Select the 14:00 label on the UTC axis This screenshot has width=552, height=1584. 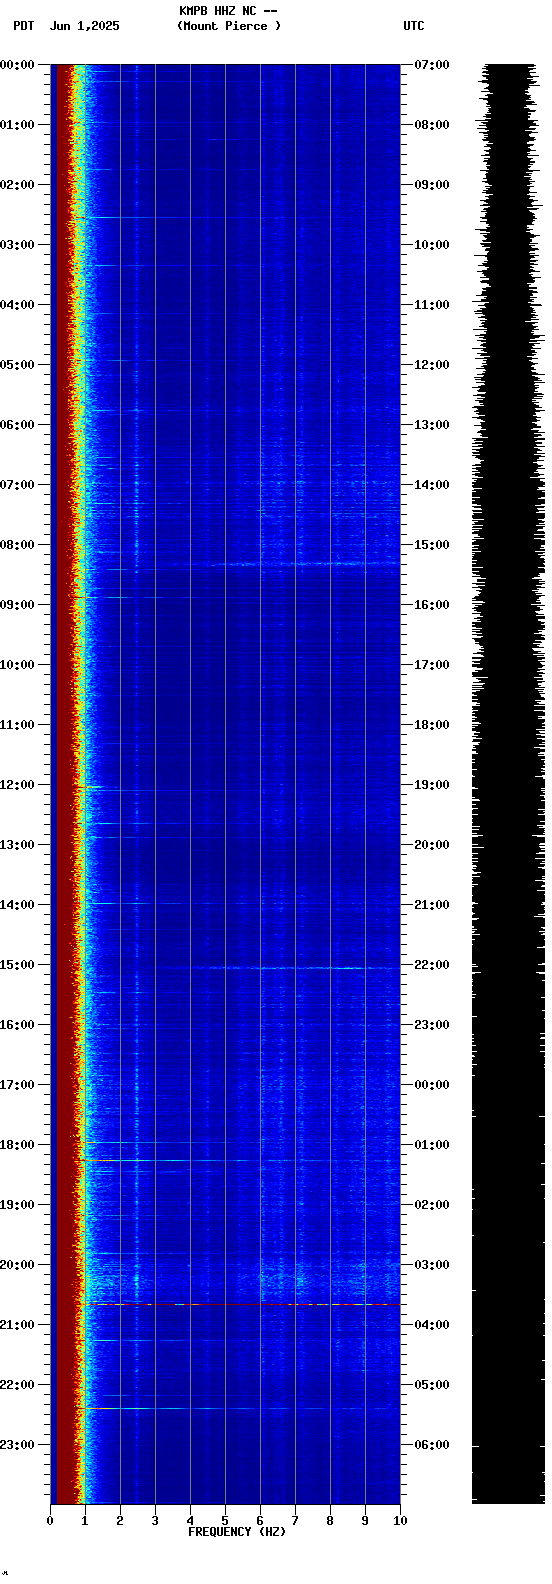[432, 485]
